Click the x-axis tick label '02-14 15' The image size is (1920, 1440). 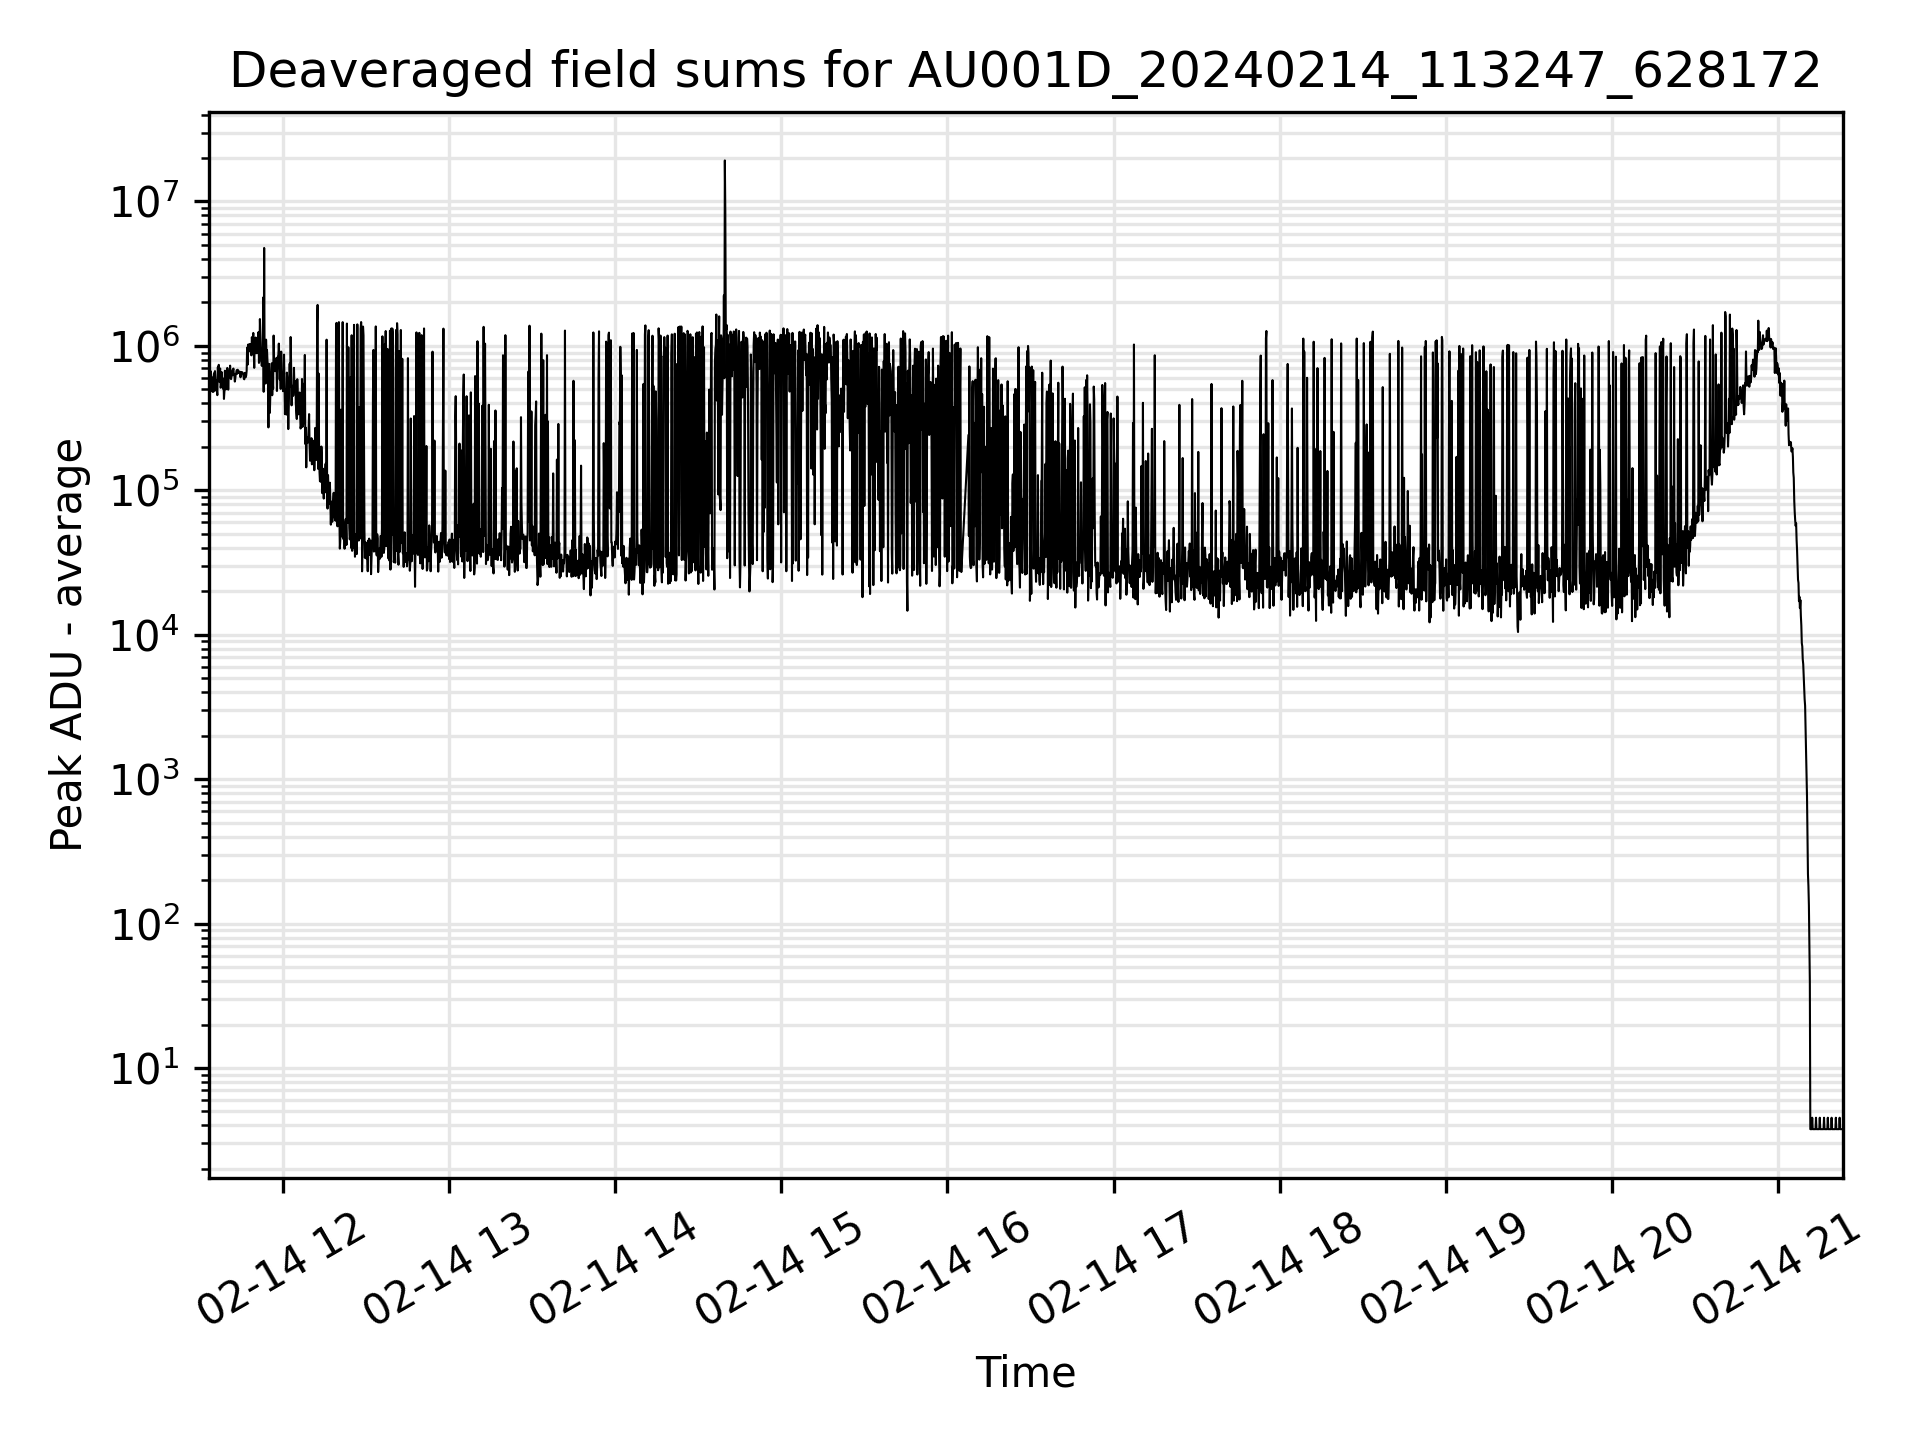(781, 1271)
